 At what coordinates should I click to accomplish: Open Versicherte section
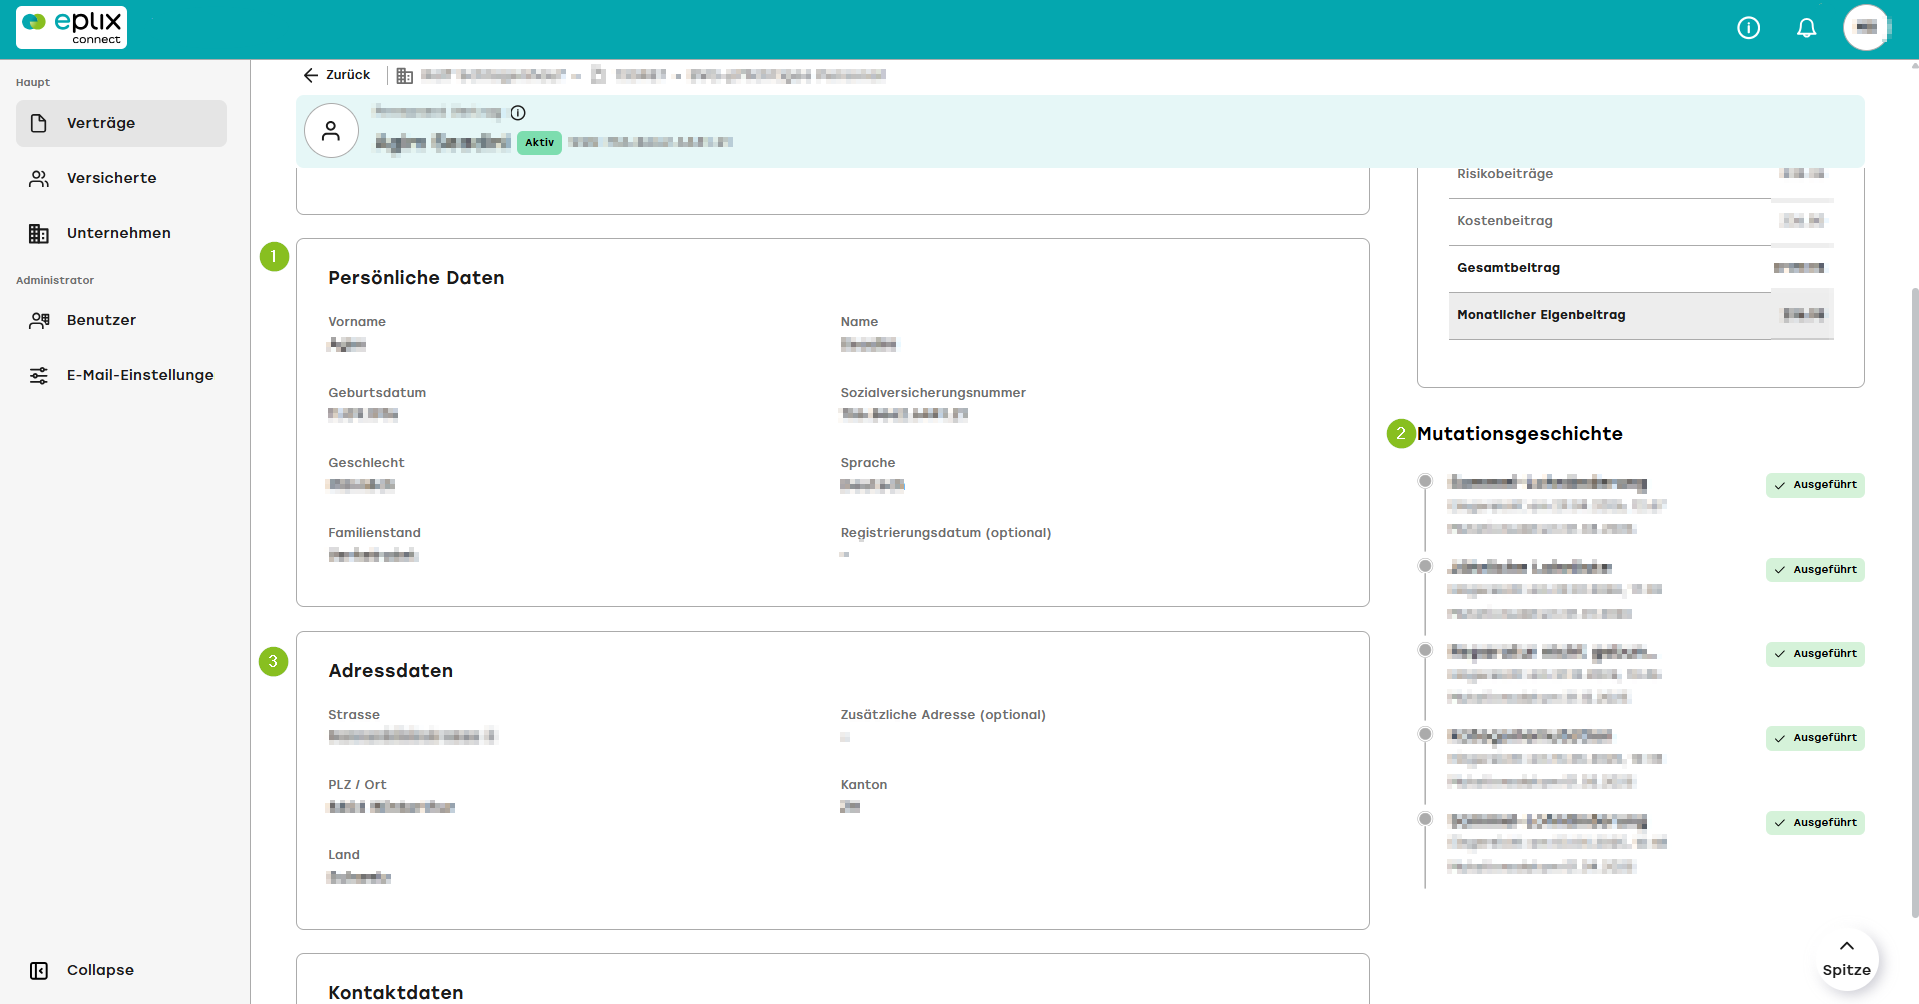pyautogui.click(x=121, y=178)
